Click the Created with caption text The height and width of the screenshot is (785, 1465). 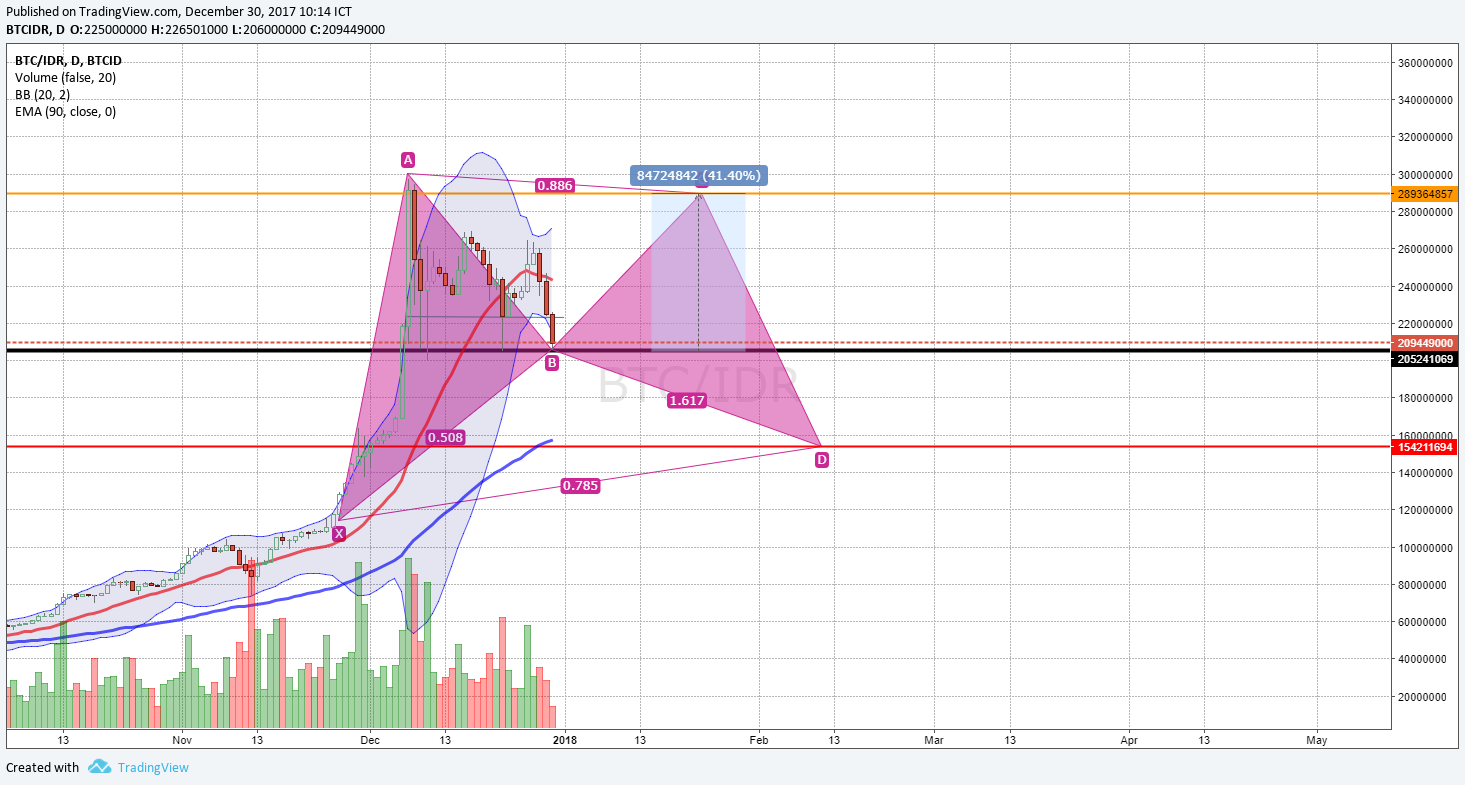(x=42, y=767)
